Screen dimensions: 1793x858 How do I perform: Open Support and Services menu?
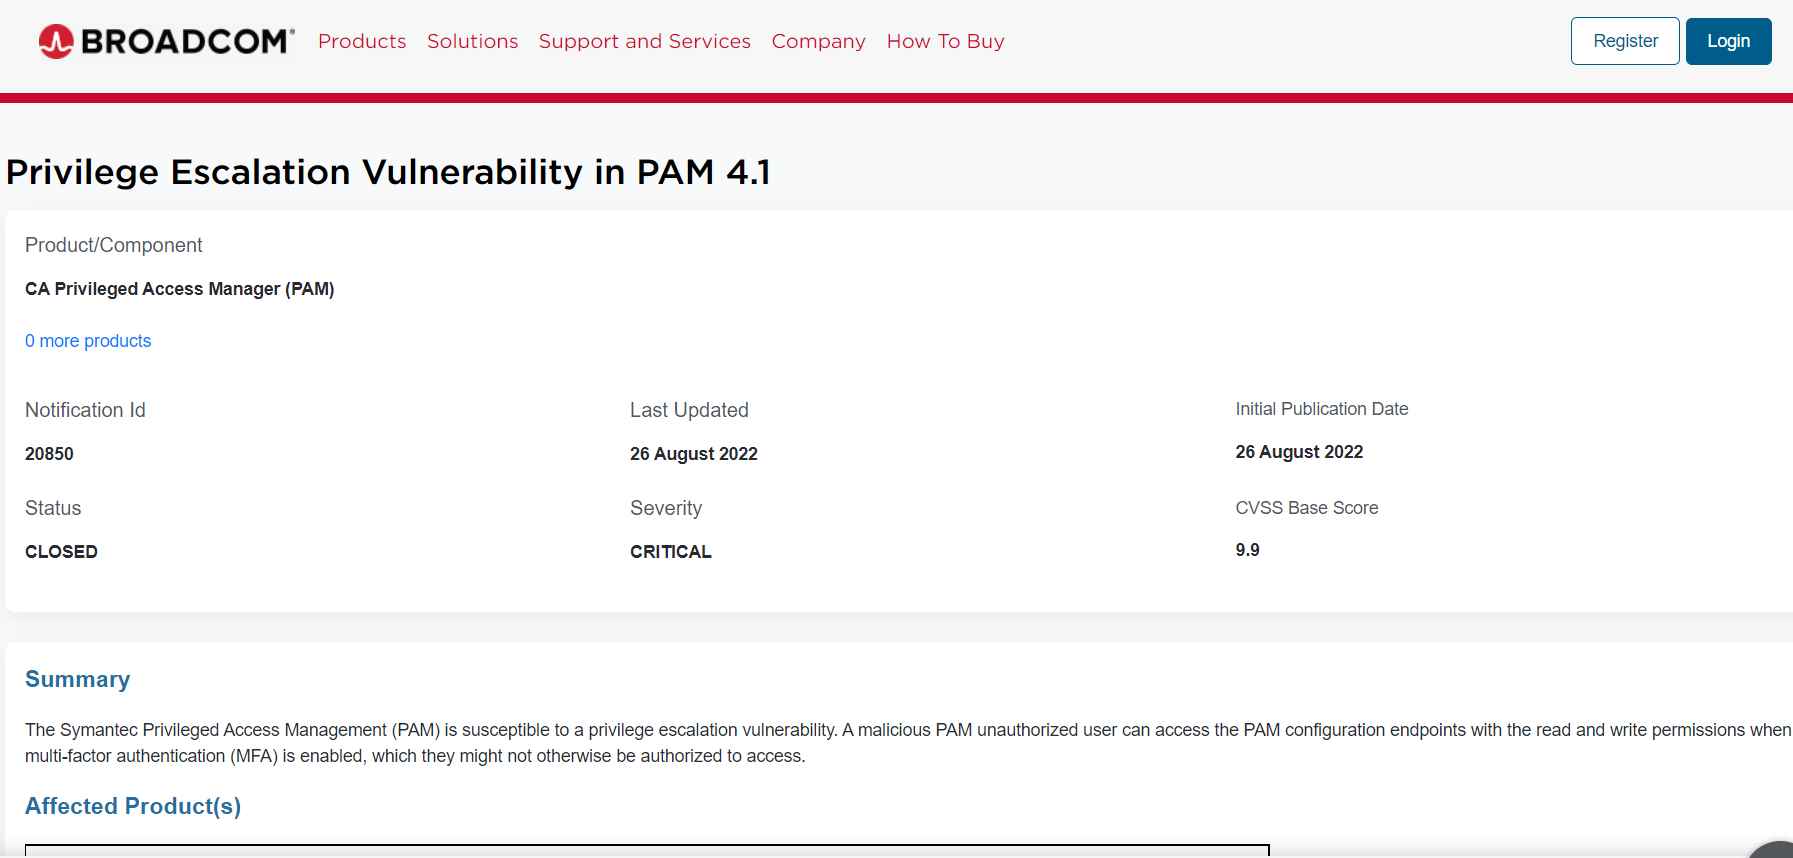[645, 41]
